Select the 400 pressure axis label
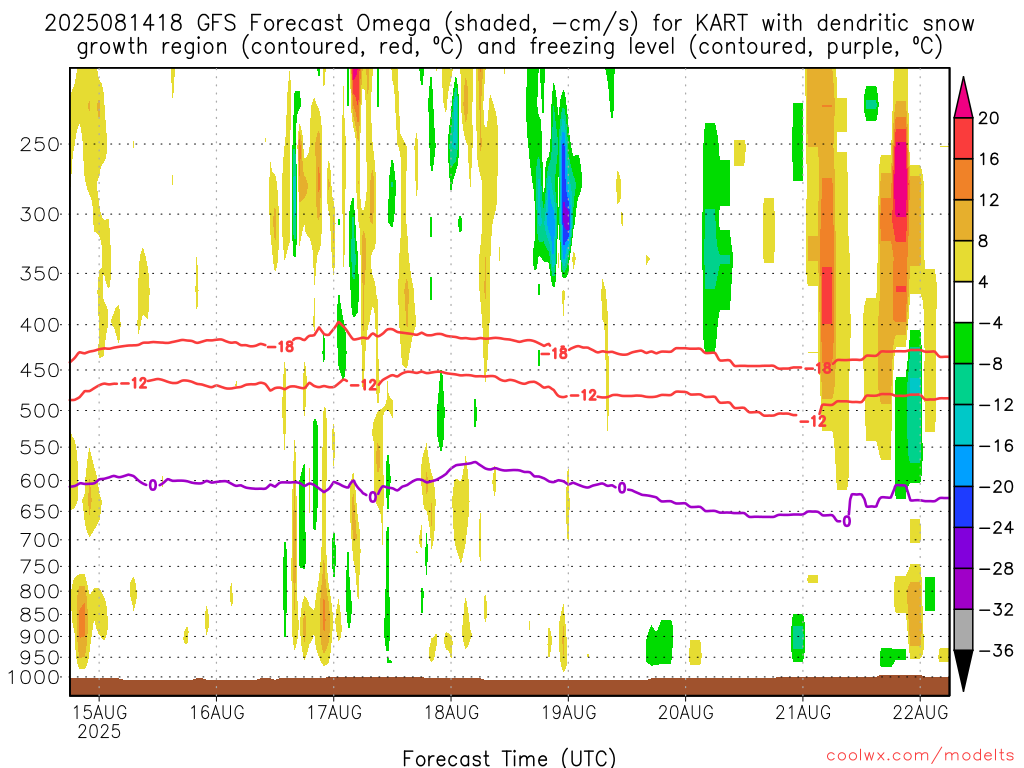This screenshot has height=768, width=1024. click(40, 325)
